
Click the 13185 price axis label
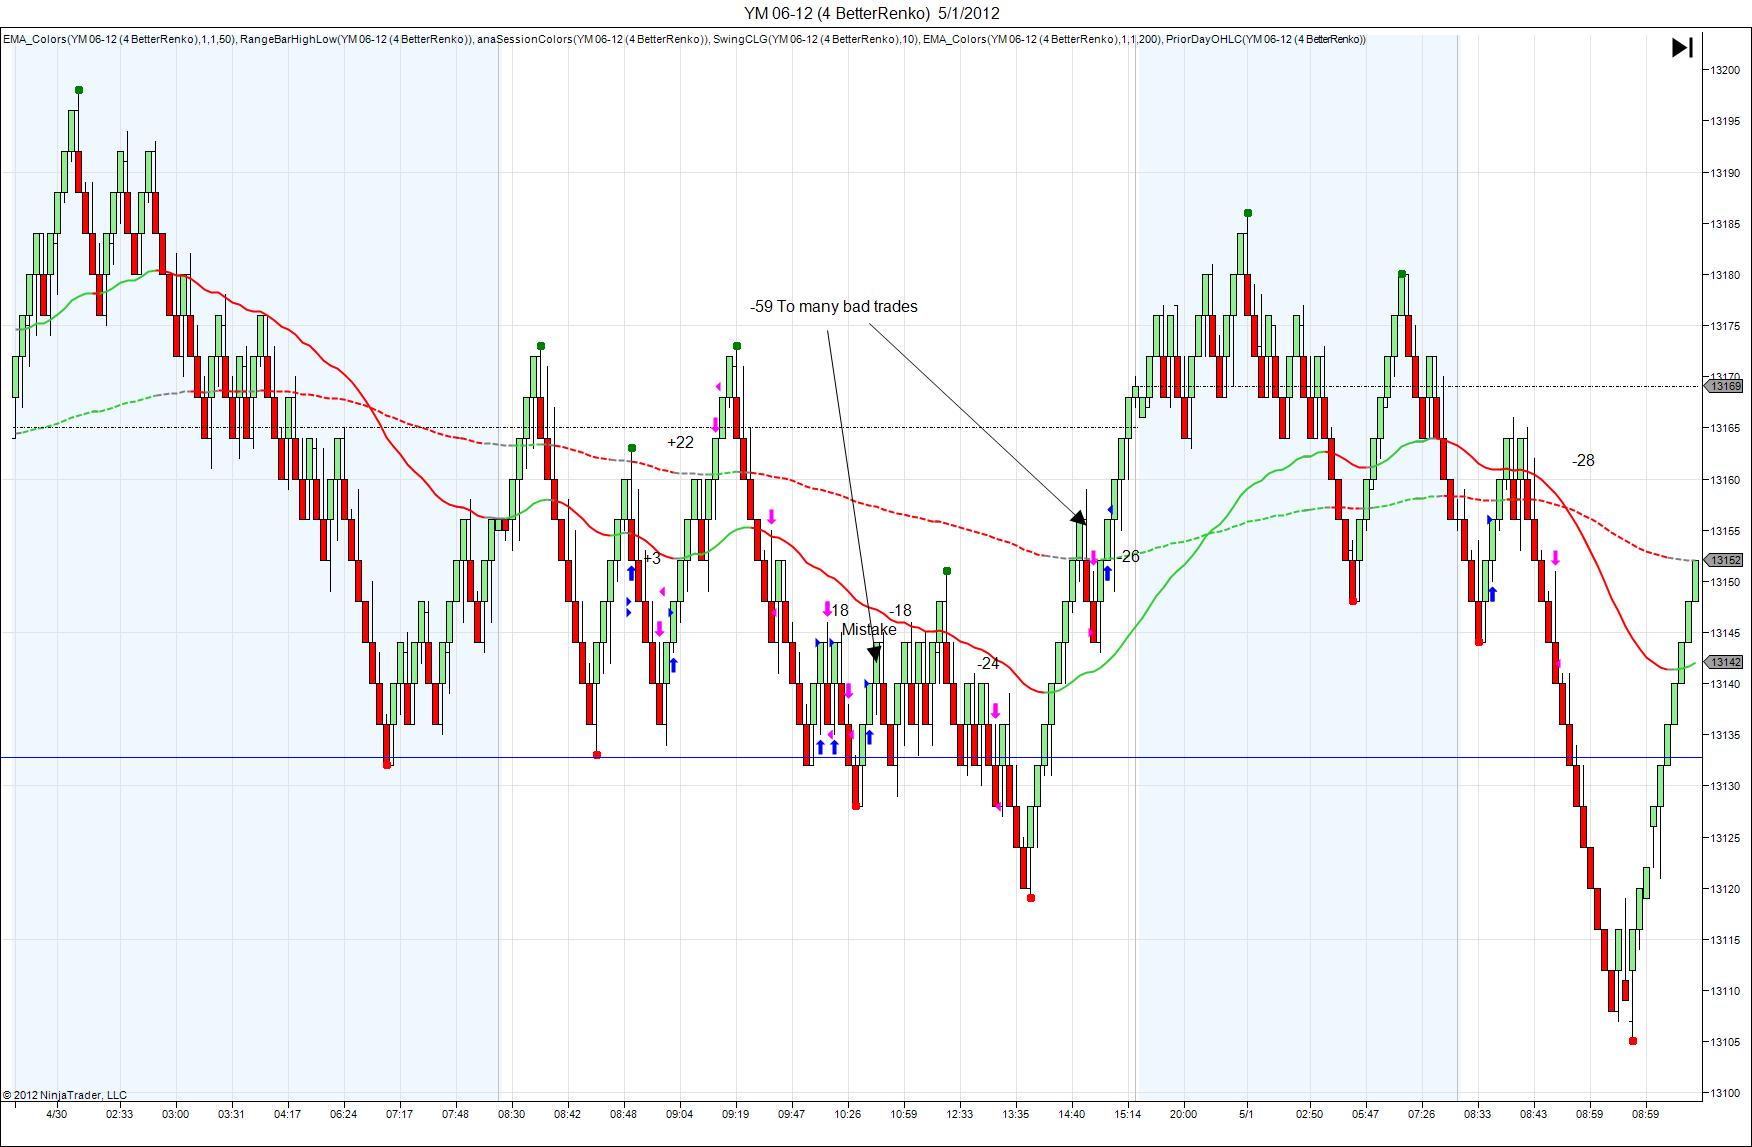point(1725,224)
